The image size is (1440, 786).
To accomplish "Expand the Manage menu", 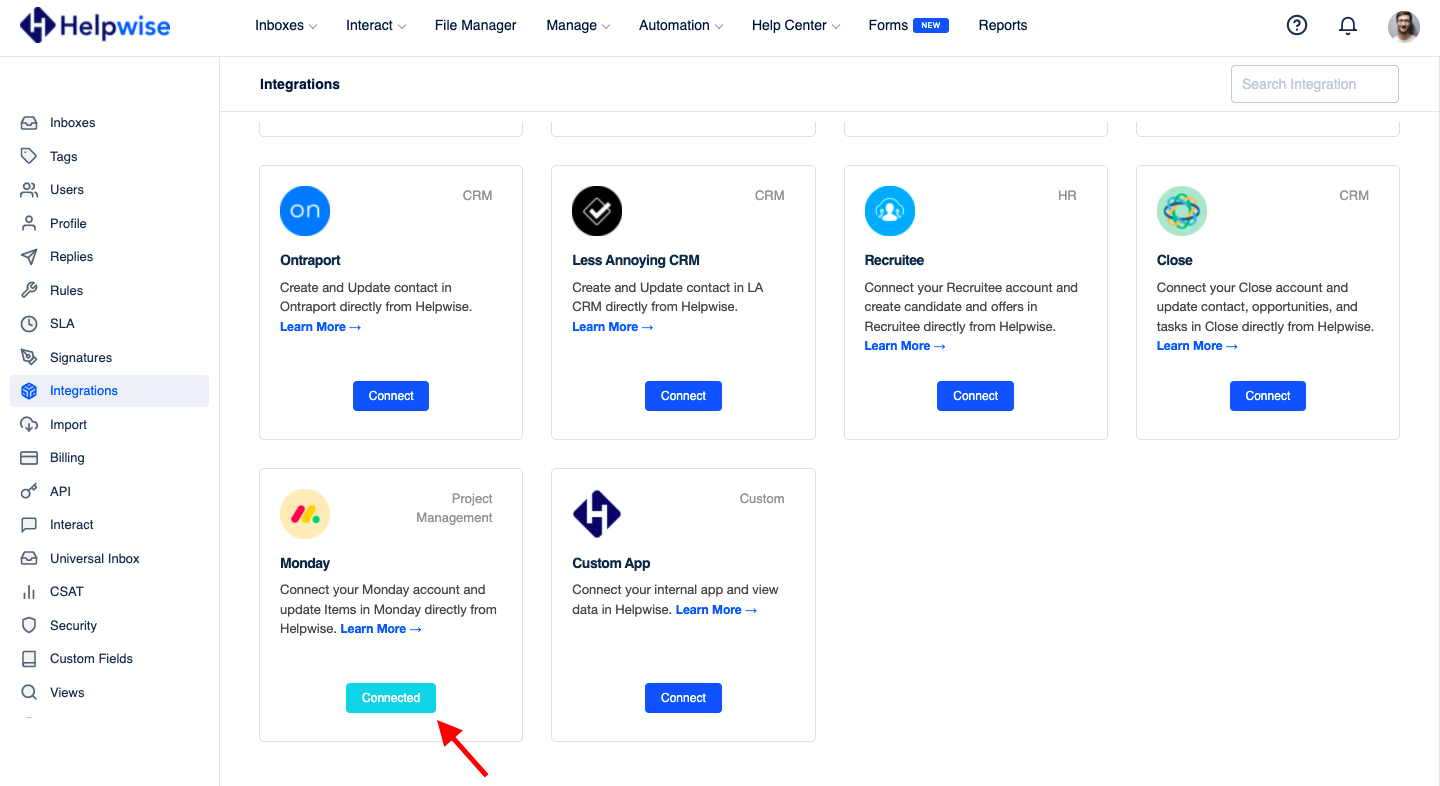I will click(x=577, y=25).
